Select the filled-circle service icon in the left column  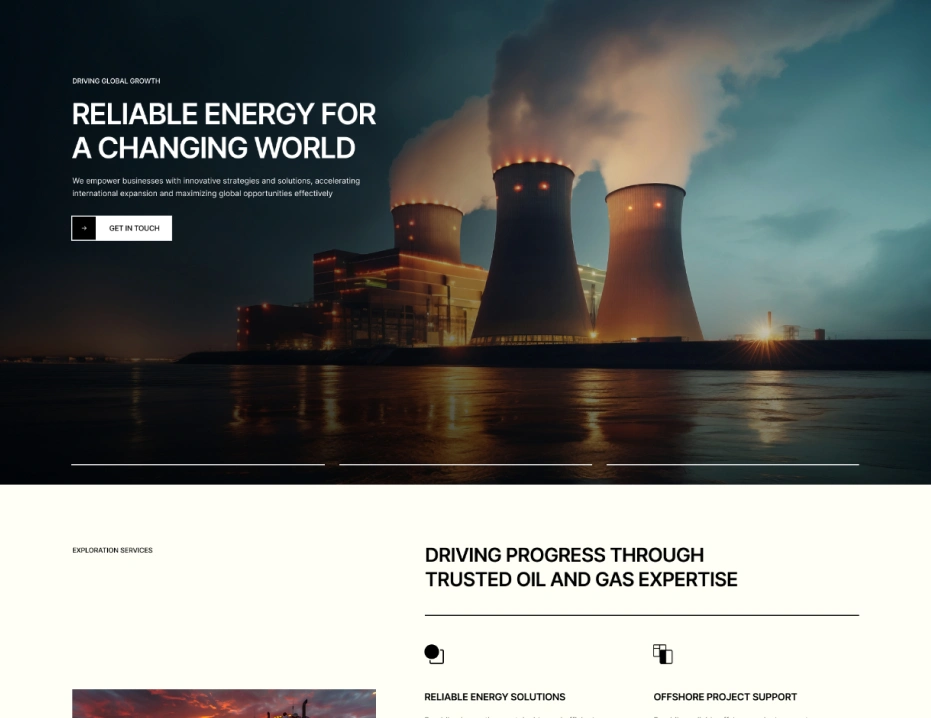(433, 652)
